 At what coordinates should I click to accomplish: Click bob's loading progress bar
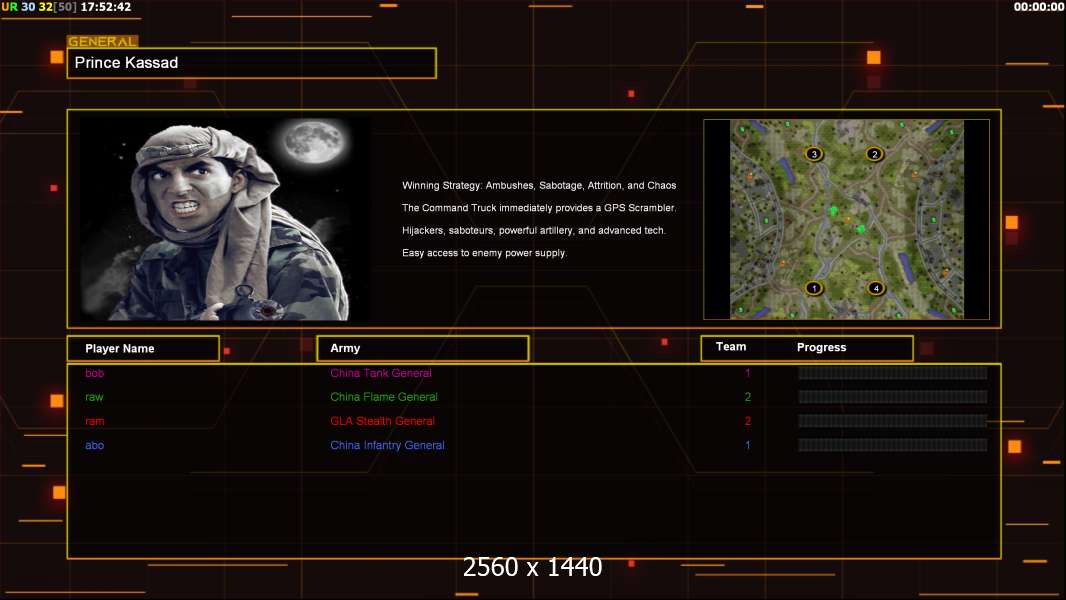click(x=892, y=373)
